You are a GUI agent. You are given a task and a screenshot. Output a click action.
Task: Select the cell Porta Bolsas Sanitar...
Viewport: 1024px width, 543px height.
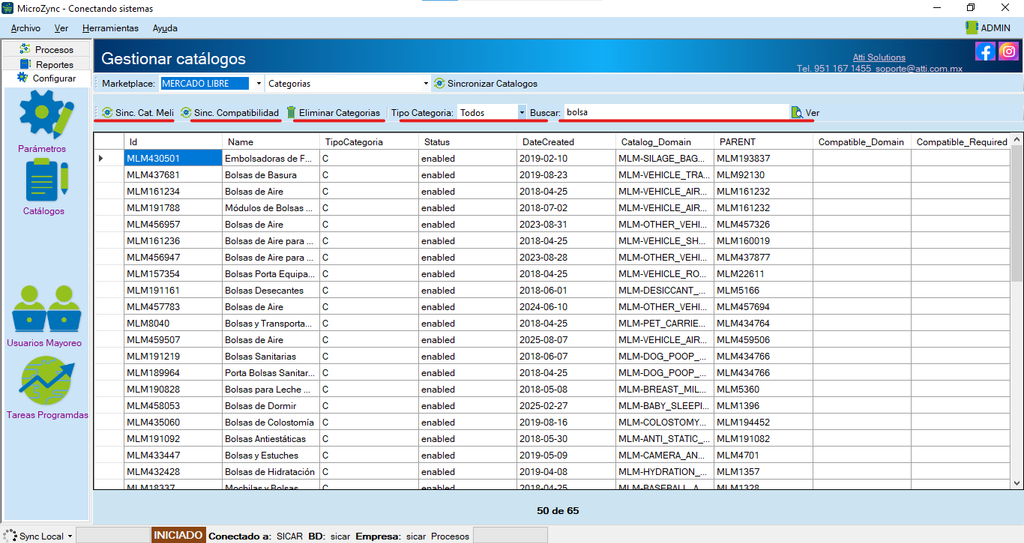coord(270,372)
